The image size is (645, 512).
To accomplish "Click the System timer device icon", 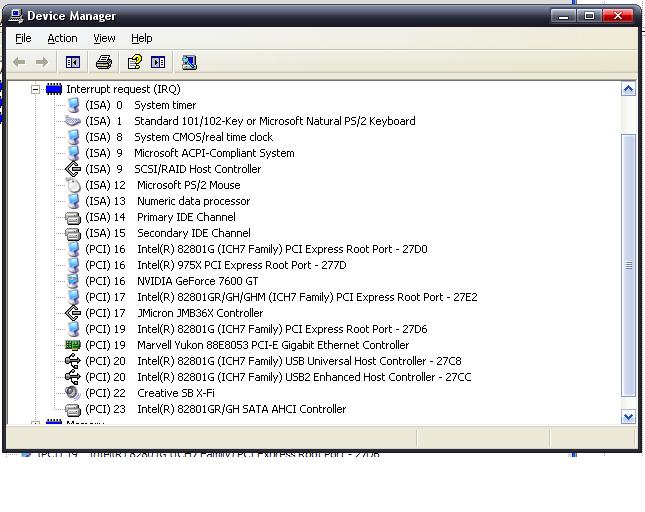I will (73, 105).
